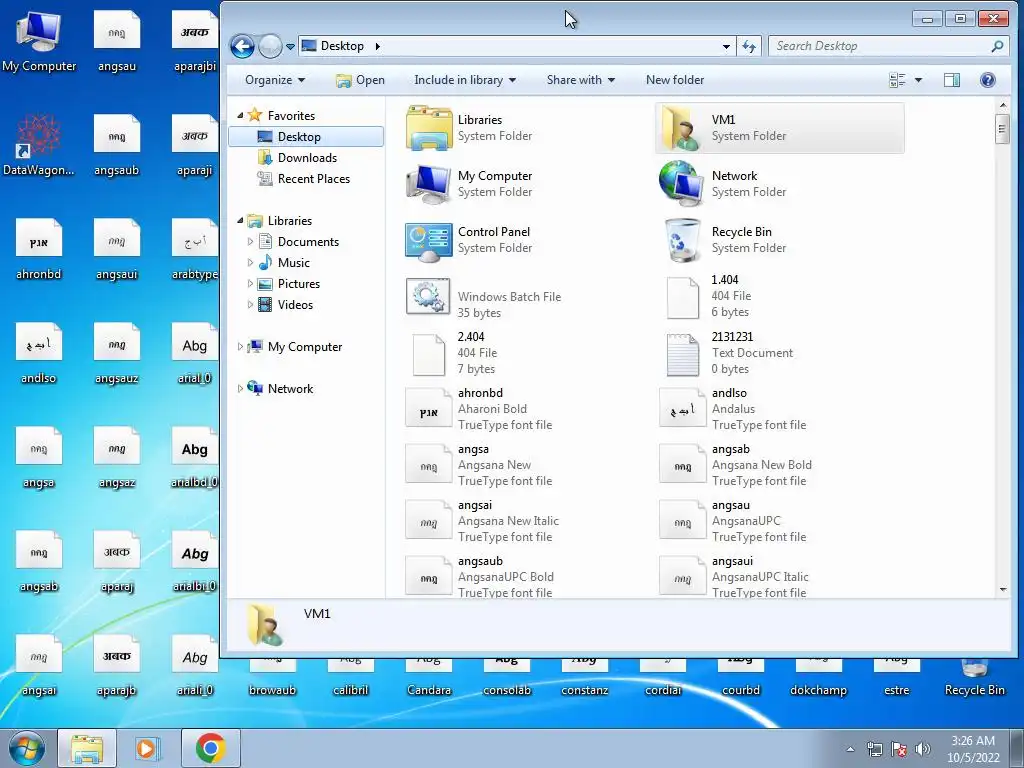
Task: Select the Windows Batch File gear icon
Action: 428,296
